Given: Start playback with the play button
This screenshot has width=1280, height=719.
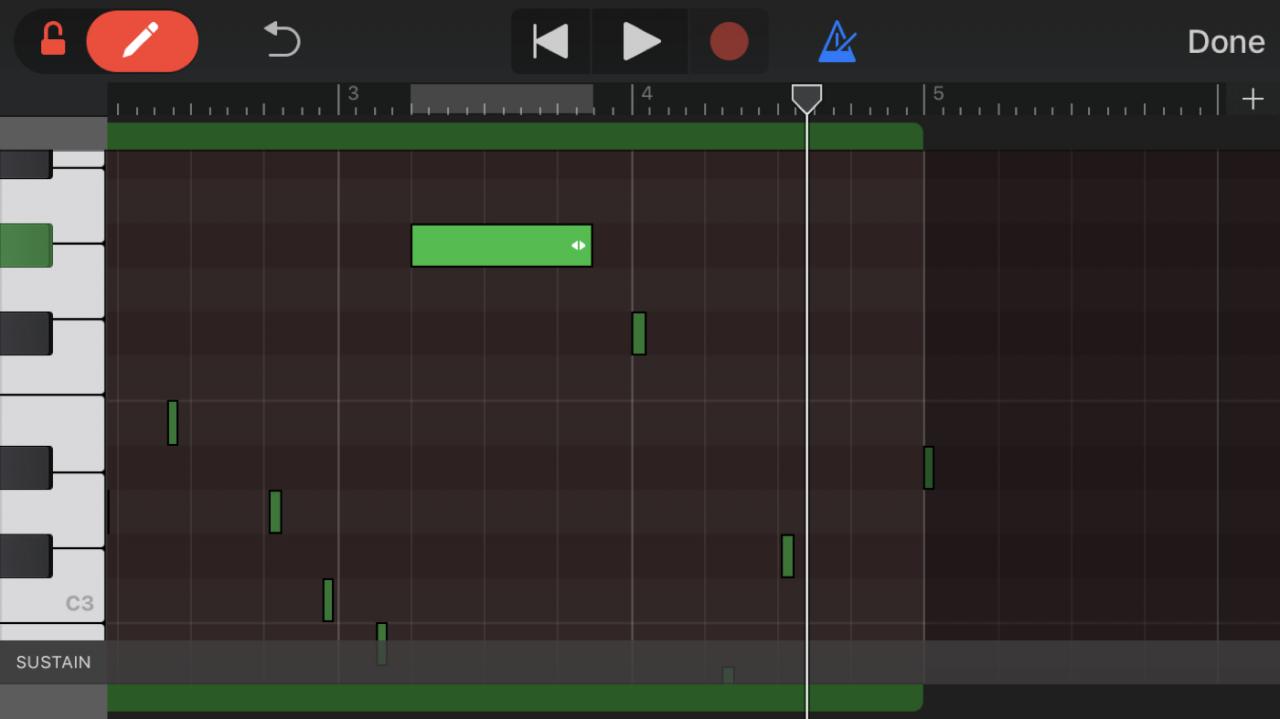Looking at the screenshot, I should click(x=640, y=42).
